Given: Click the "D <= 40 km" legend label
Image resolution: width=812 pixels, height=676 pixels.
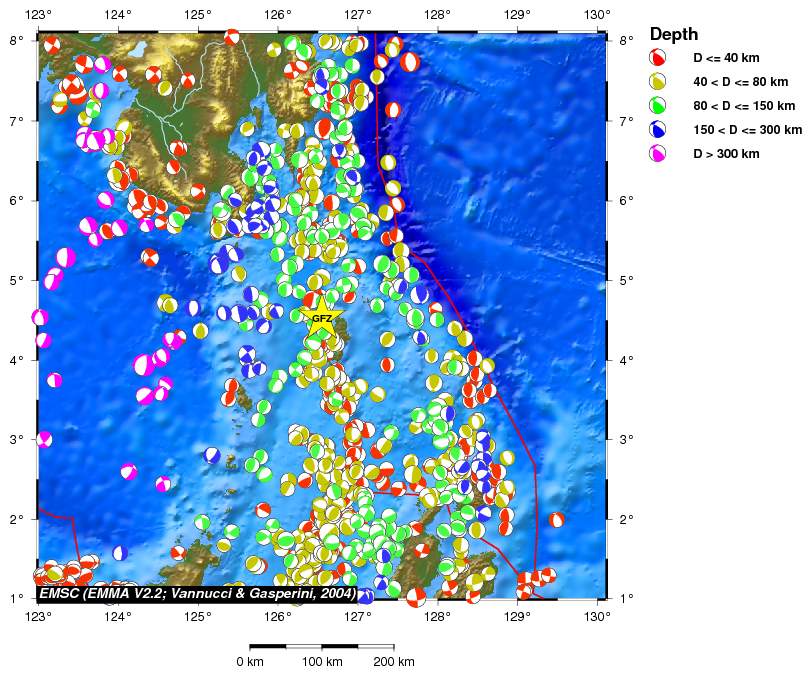Looking at the screenshot, I should (x=726, y=58).
